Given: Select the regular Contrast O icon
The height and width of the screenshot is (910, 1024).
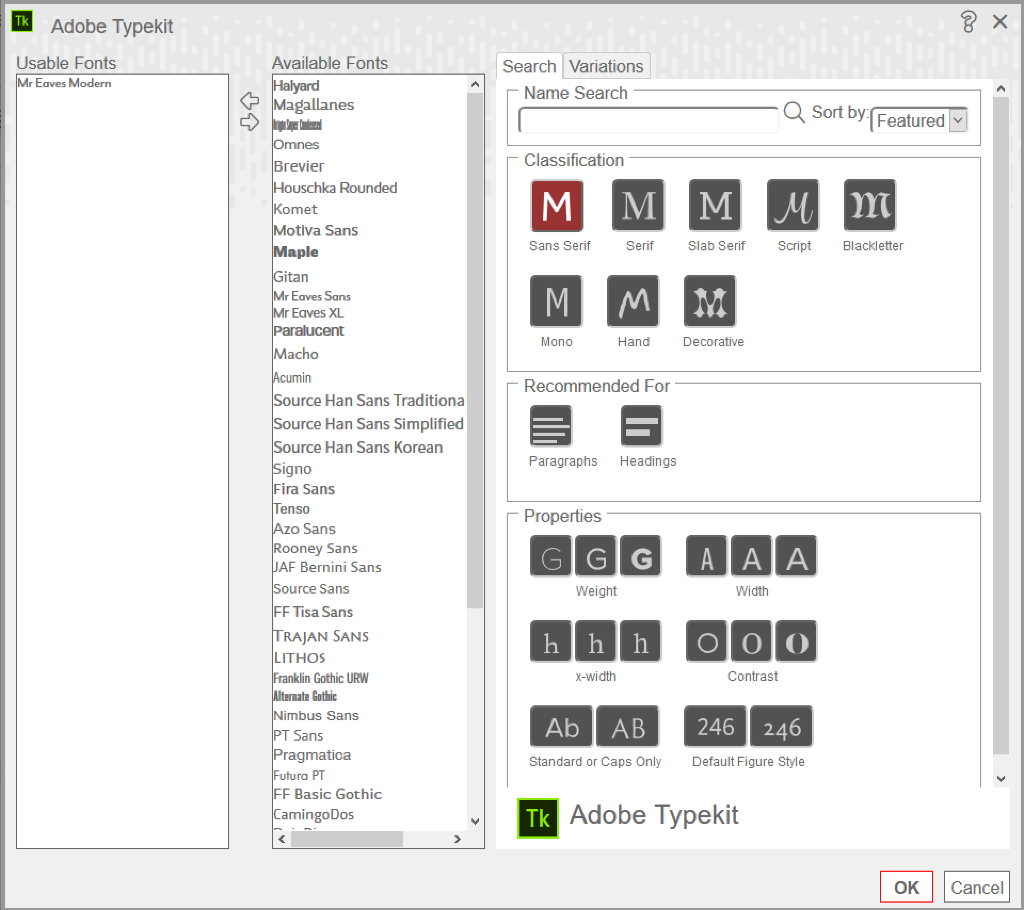Looking at the screenshot, I should [751, 641].
